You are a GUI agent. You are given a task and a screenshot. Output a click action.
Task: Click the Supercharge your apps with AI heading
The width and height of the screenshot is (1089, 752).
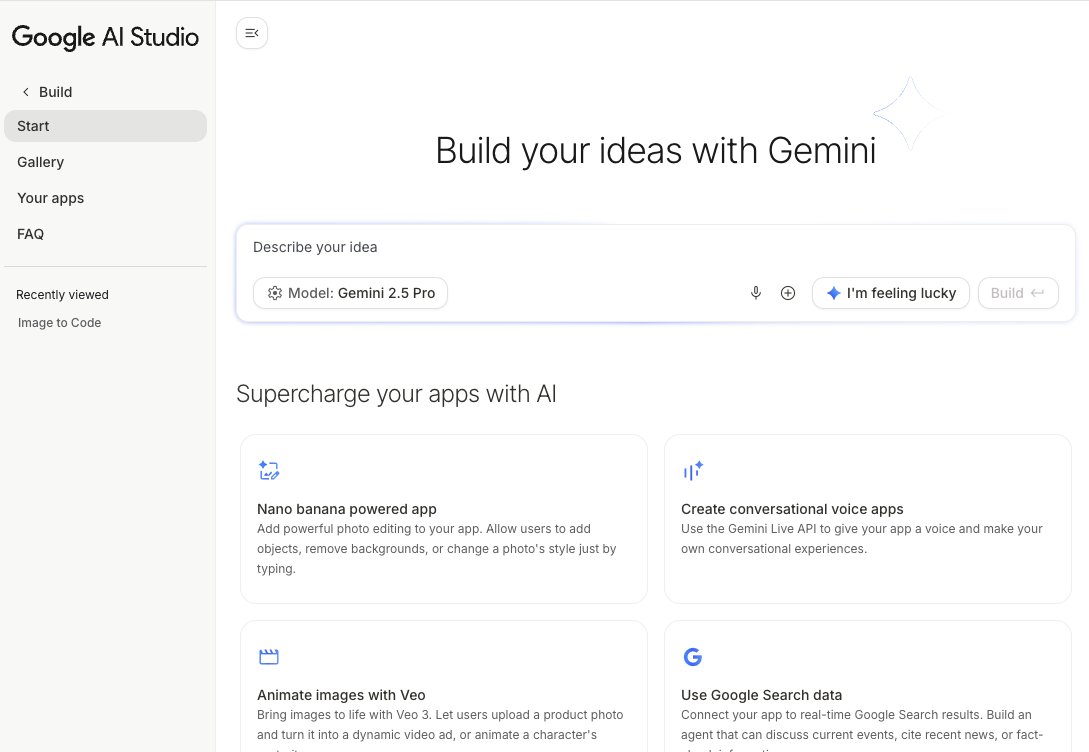396,394
